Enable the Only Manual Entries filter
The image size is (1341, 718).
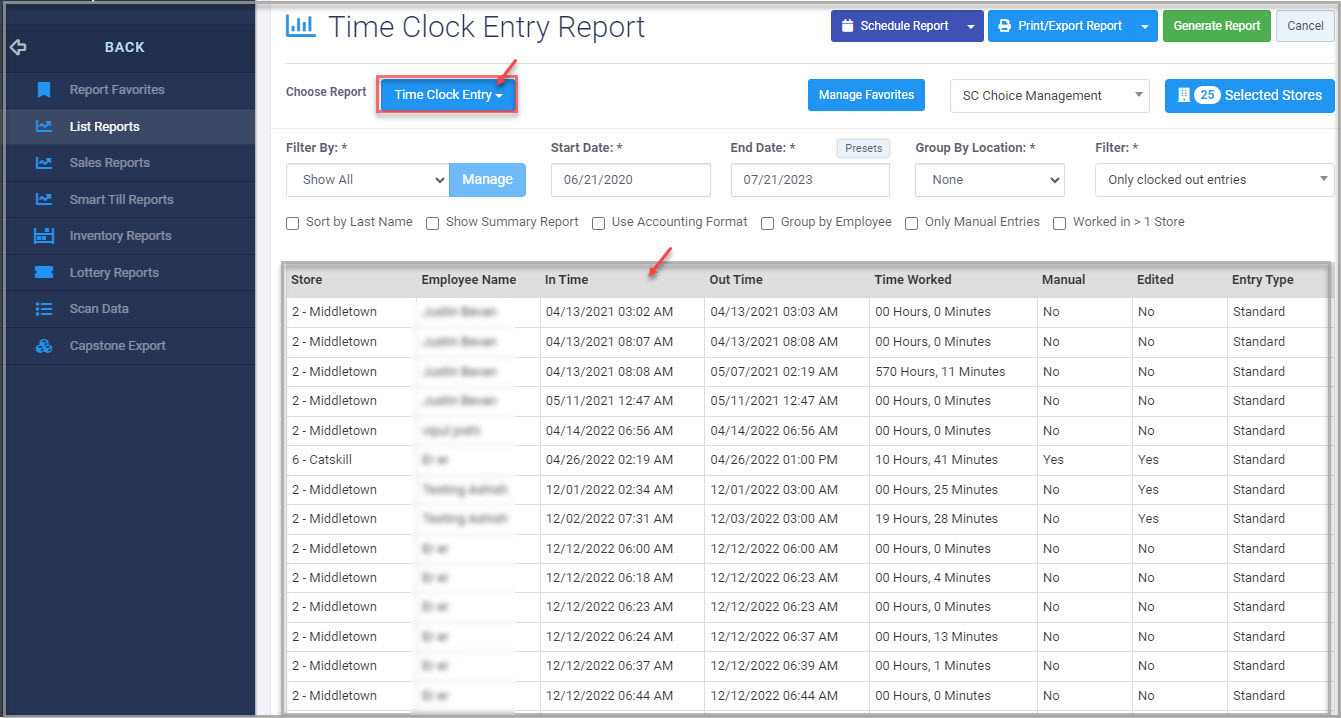pyautogui.click(x=911, y=222)
